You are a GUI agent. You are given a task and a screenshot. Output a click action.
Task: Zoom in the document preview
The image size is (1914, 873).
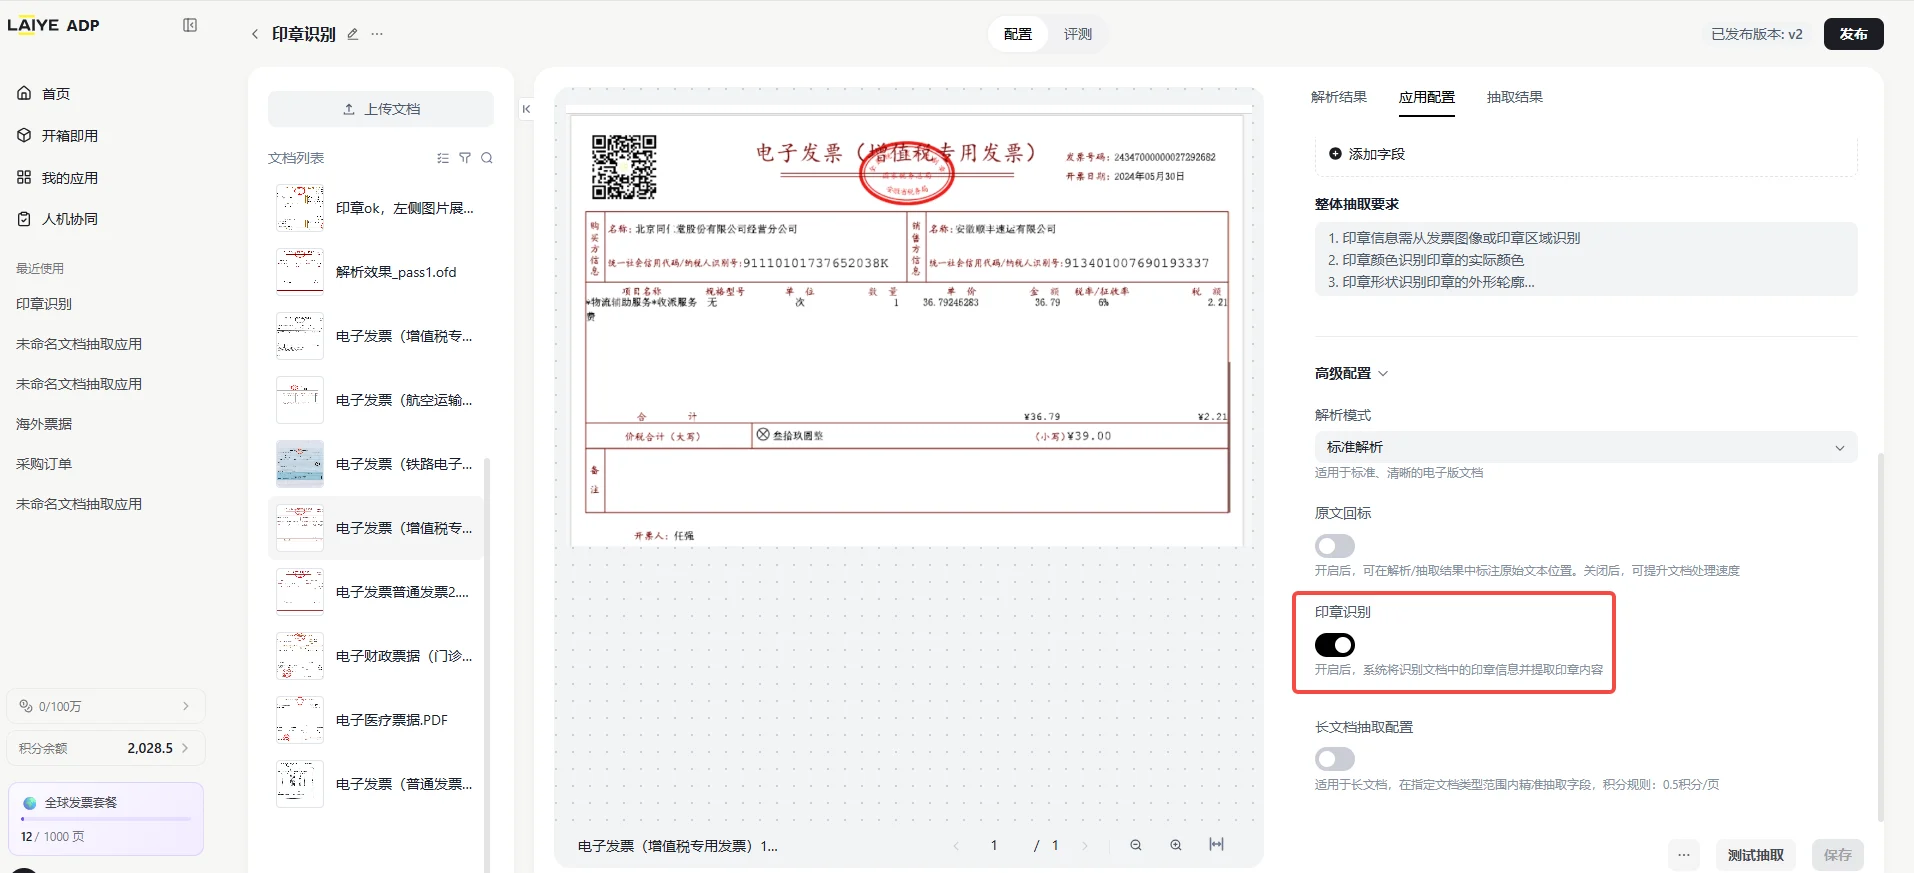(x=1176, y=845)
